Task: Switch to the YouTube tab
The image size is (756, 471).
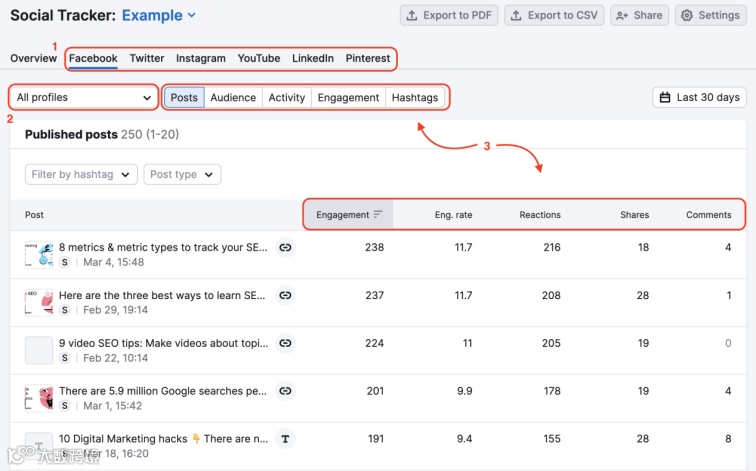Action: click(259, 58)
